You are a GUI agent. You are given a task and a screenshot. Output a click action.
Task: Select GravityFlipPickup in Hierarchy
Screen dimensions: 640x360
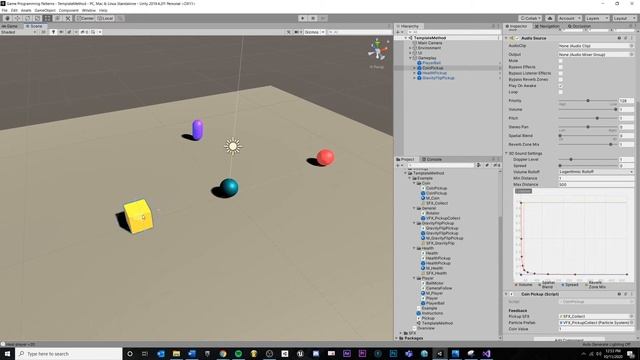[438, 78]
